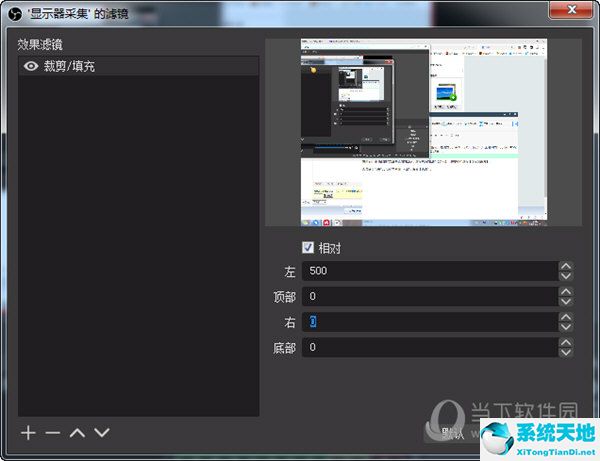Image resolution: width=600 pixels, height=461 pixels.
Task: Decrease the 左 crop value
Action: tap(566, 277)
